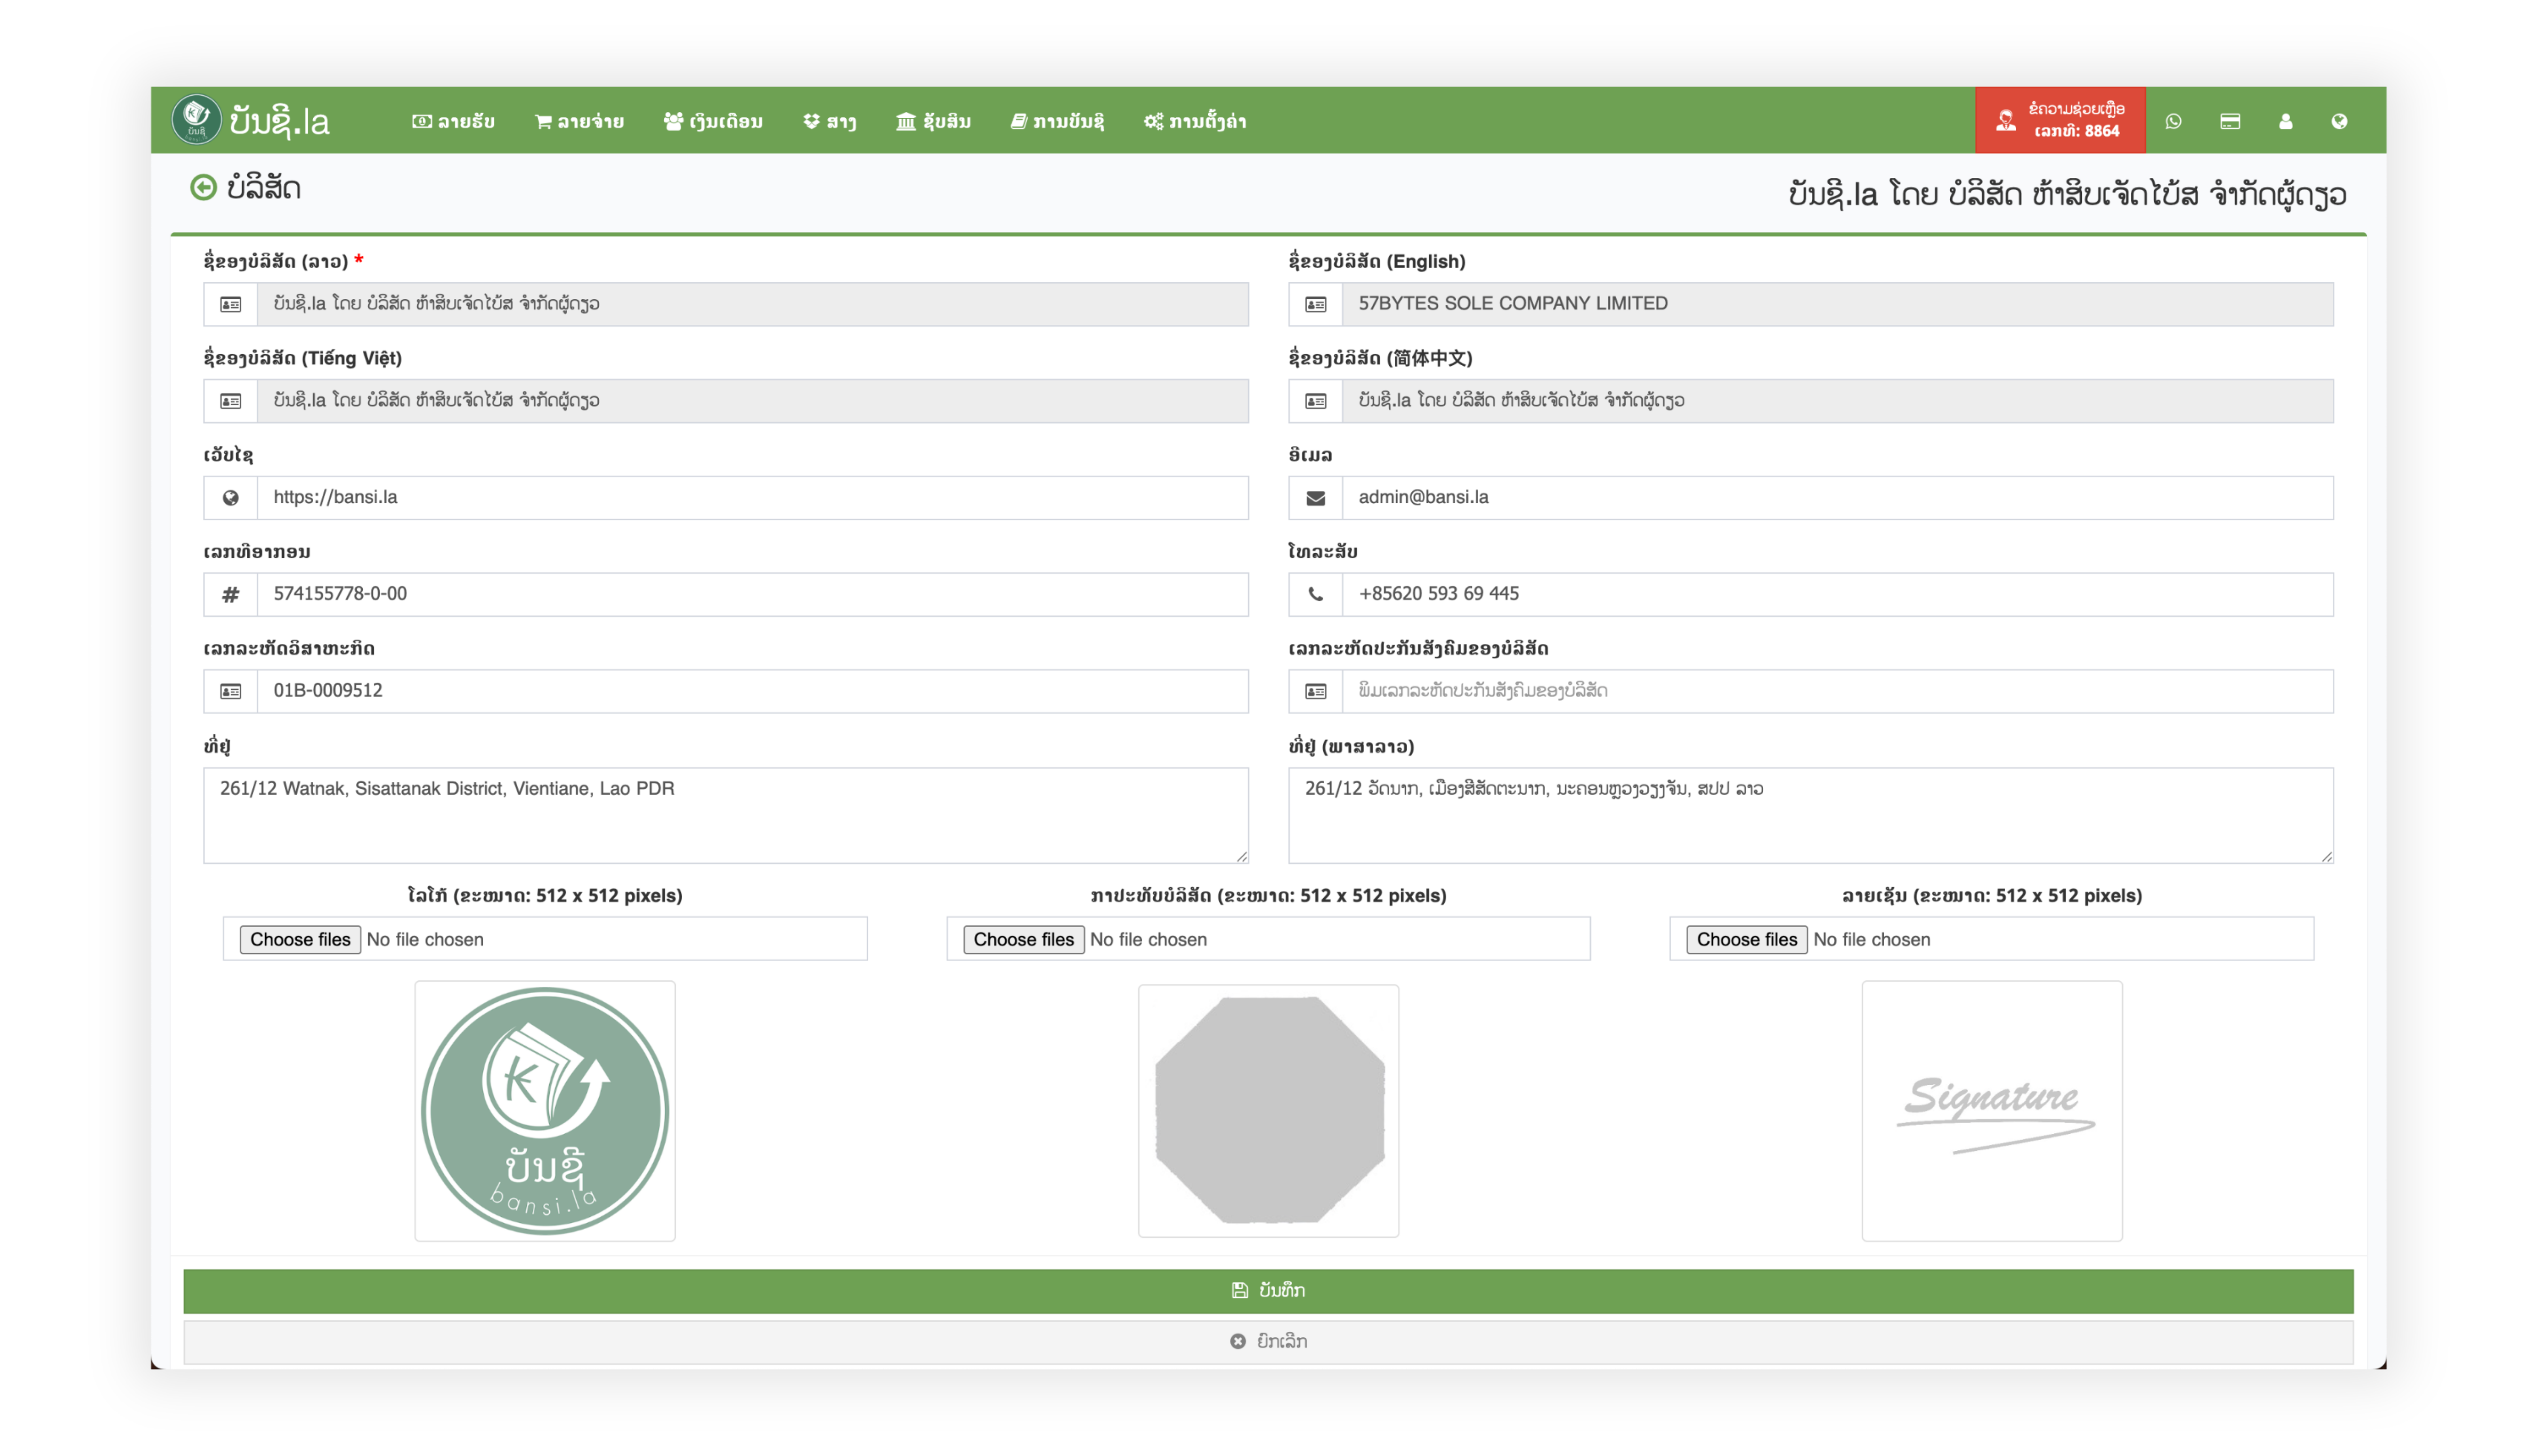Click the gray octagon stamp preview
This screenshot has width=2539, height=1456.
click(x=1268, y=1111)
